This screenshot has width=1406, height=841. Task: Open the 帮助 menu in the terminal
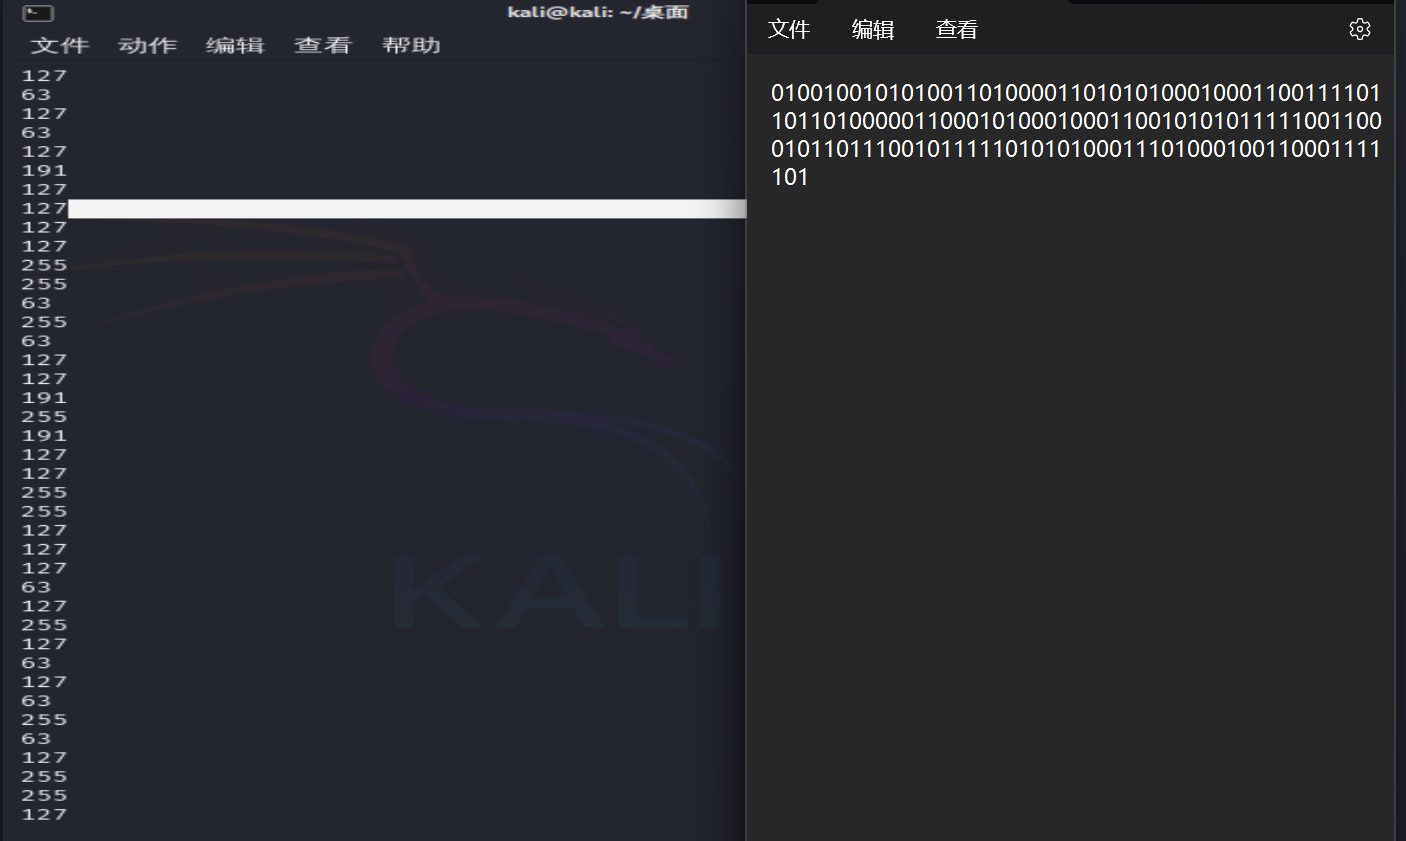coord(411,45)
